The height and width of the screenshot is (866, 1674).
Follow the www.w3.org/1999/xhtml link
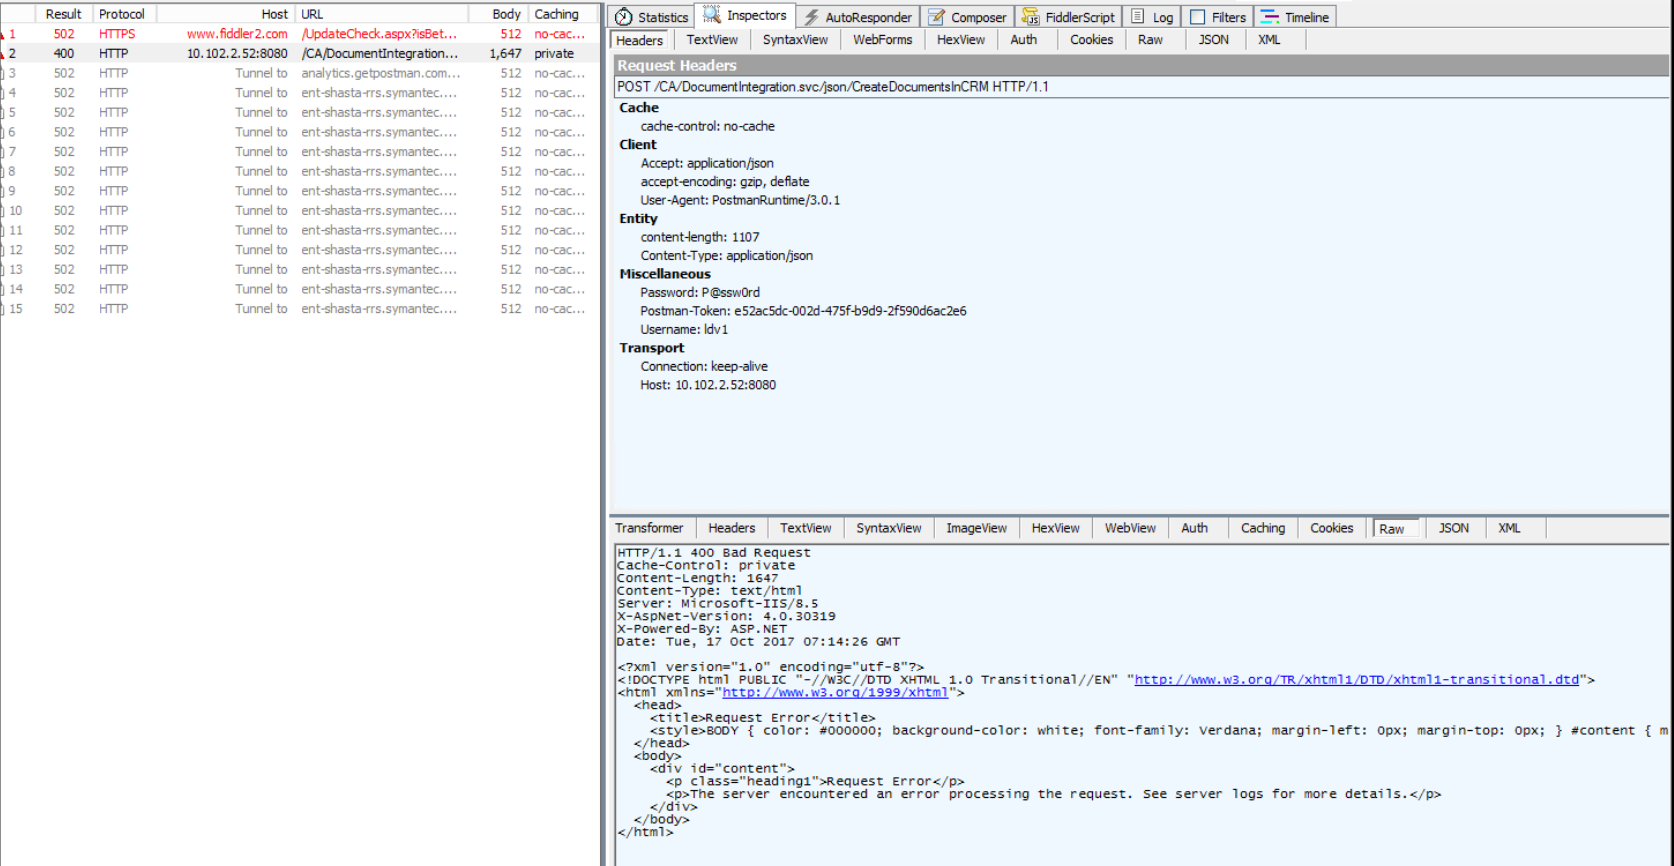tap(834, 692)
